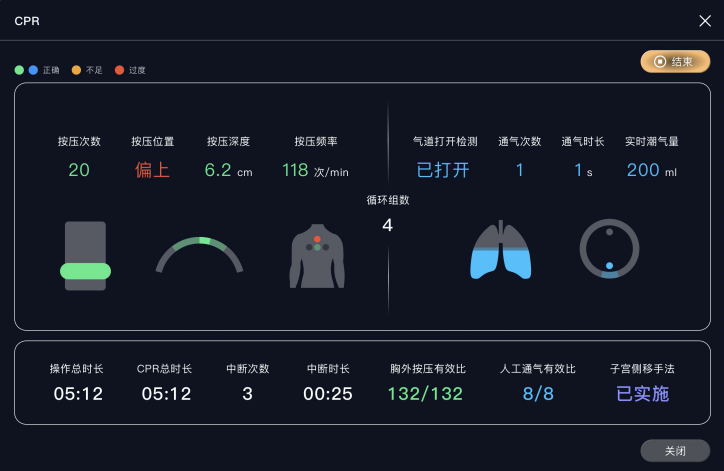Click the 按压深度 label
Screen dimensions: 724x471
[x=228, y=141]
